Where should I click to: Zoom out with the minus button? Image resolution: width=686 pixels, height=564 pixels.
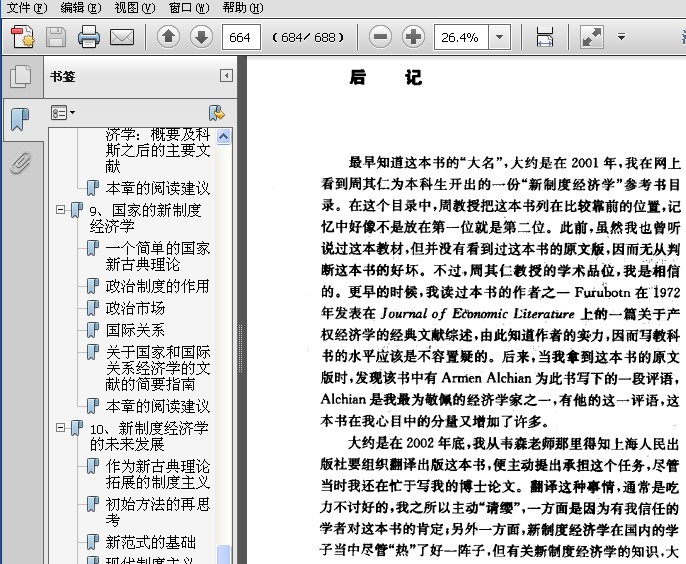[x=380, y=37]
